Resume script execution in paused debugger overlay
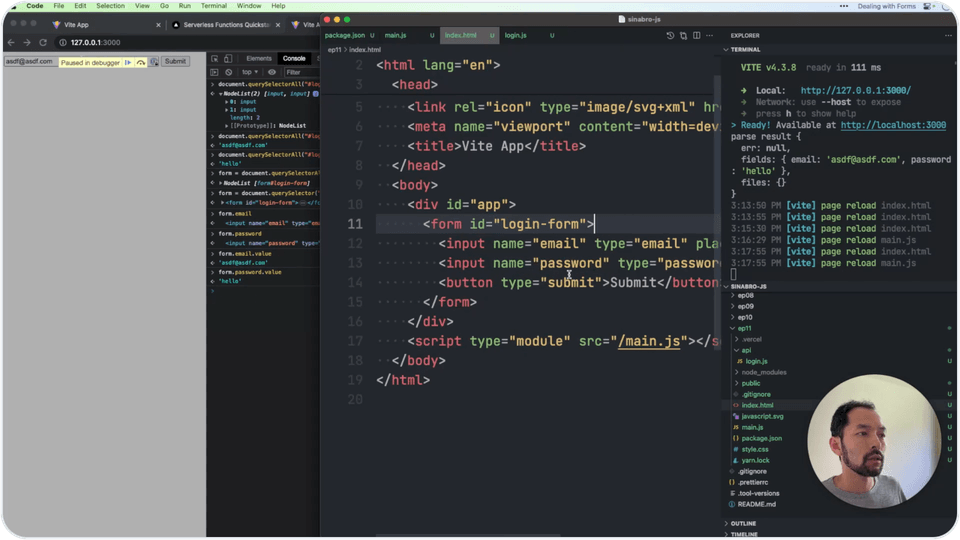The image size is (960, 540). pyautogui.click(x=128, y=62)
